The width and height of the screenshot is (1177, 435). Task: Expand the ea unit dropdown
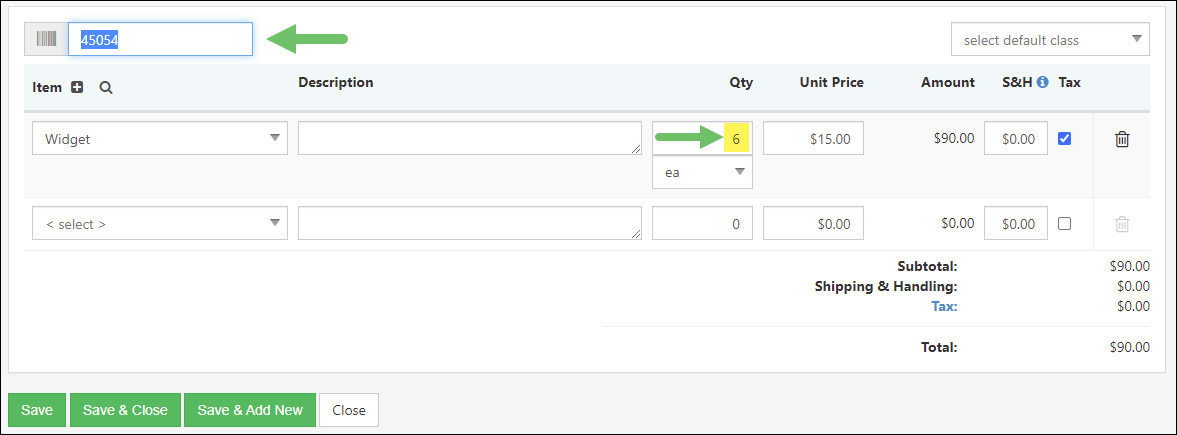pos(702,172)
